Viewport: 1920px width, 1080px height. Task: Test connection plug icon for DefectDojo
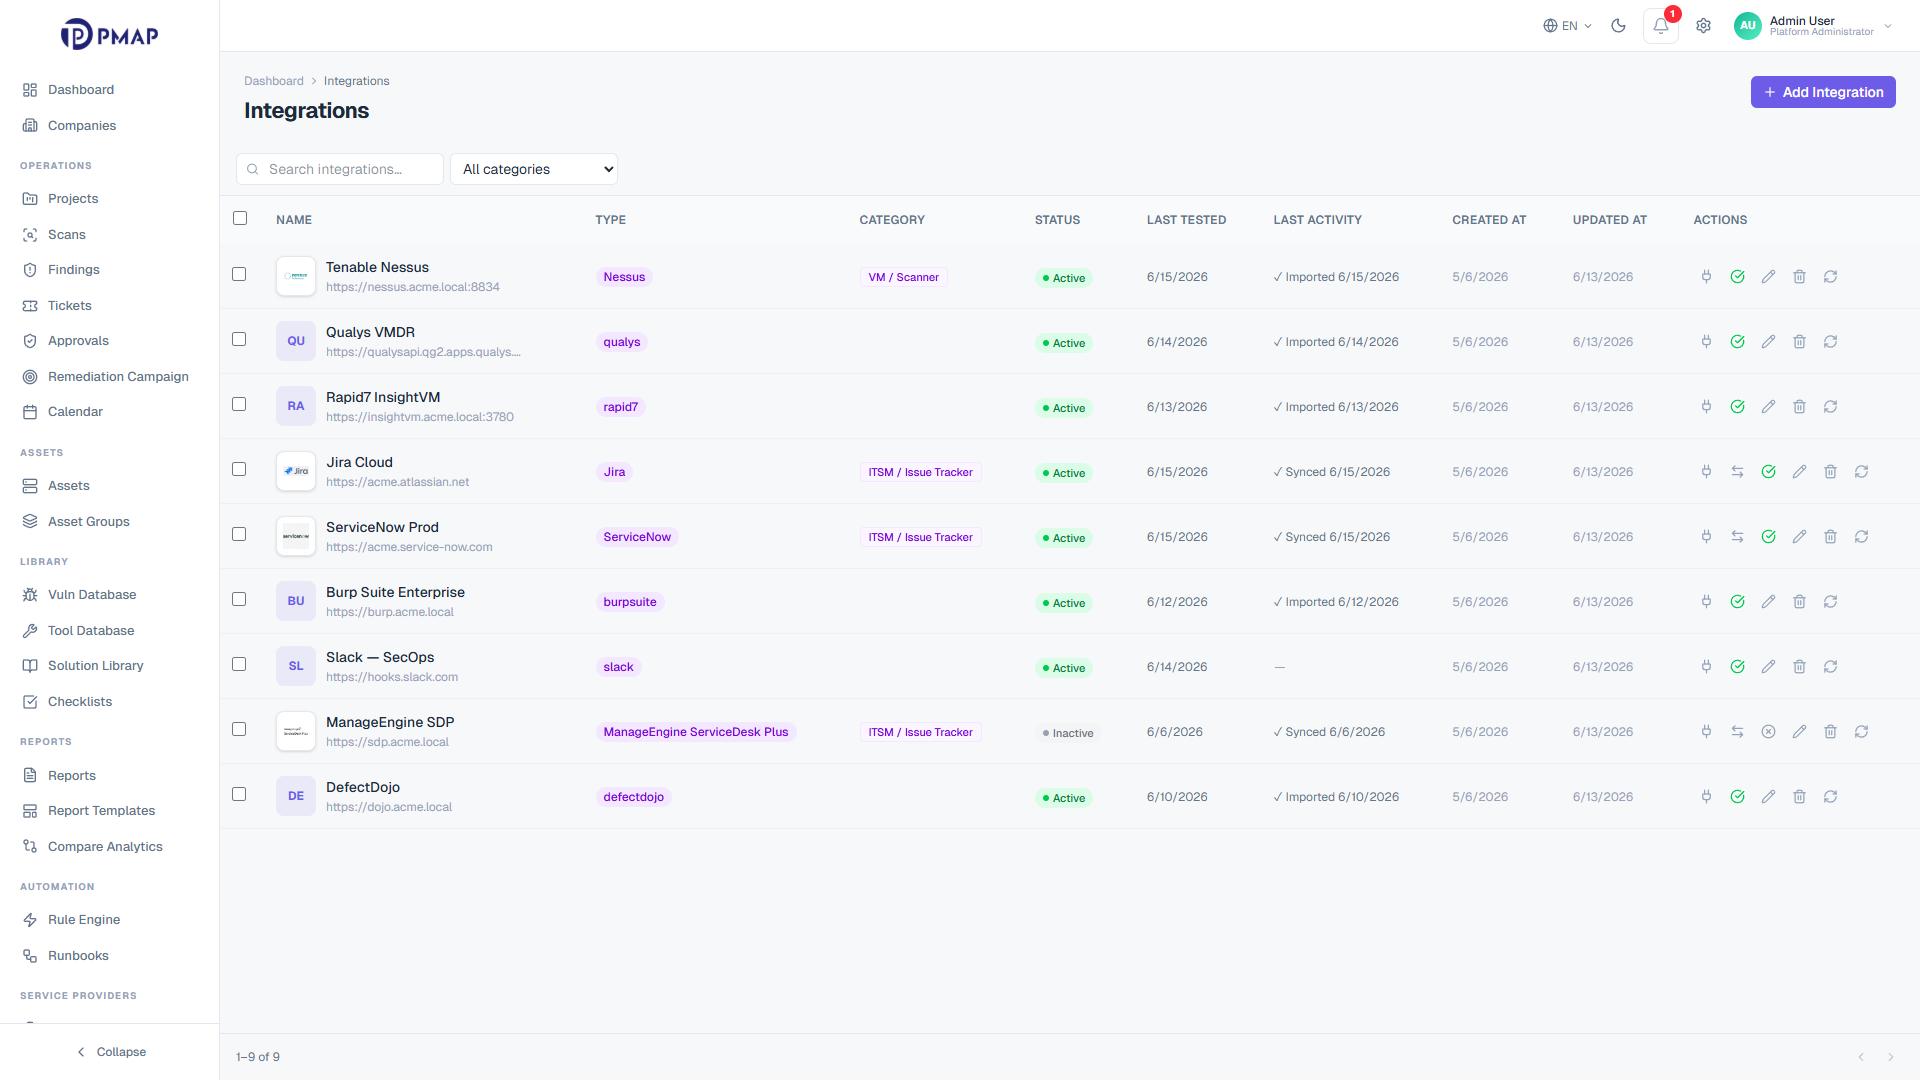1706,797
